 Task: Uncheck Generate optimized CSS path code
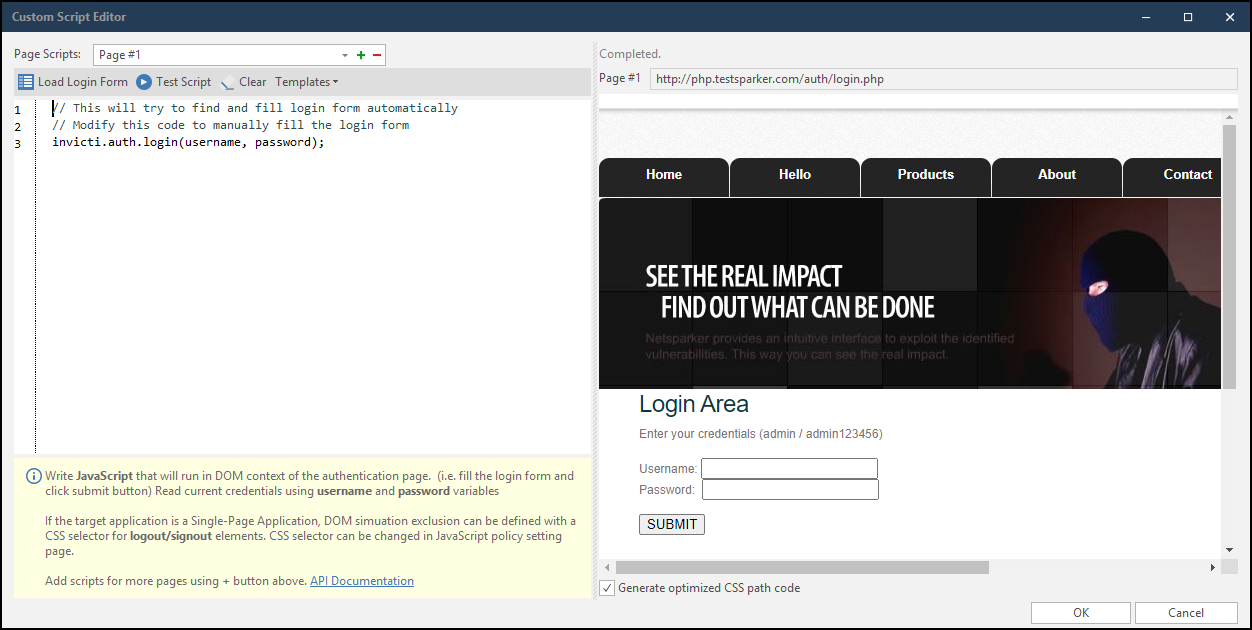pyautogui.click(x=606, y=588)
